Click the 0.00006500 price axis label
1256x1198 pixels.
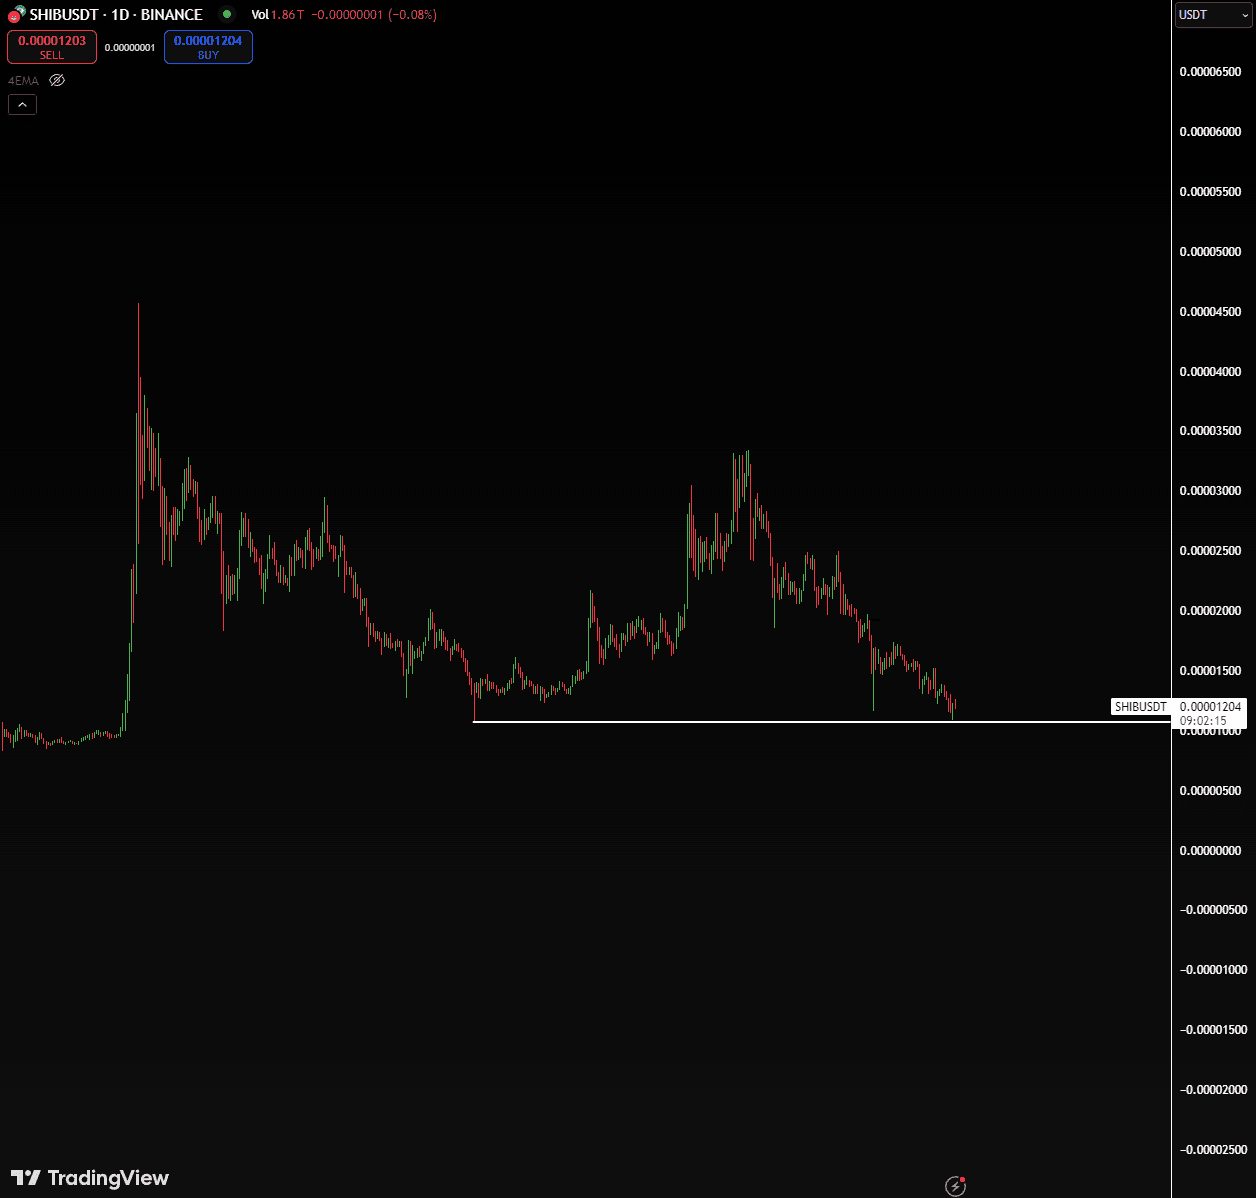click(1210, 72)
